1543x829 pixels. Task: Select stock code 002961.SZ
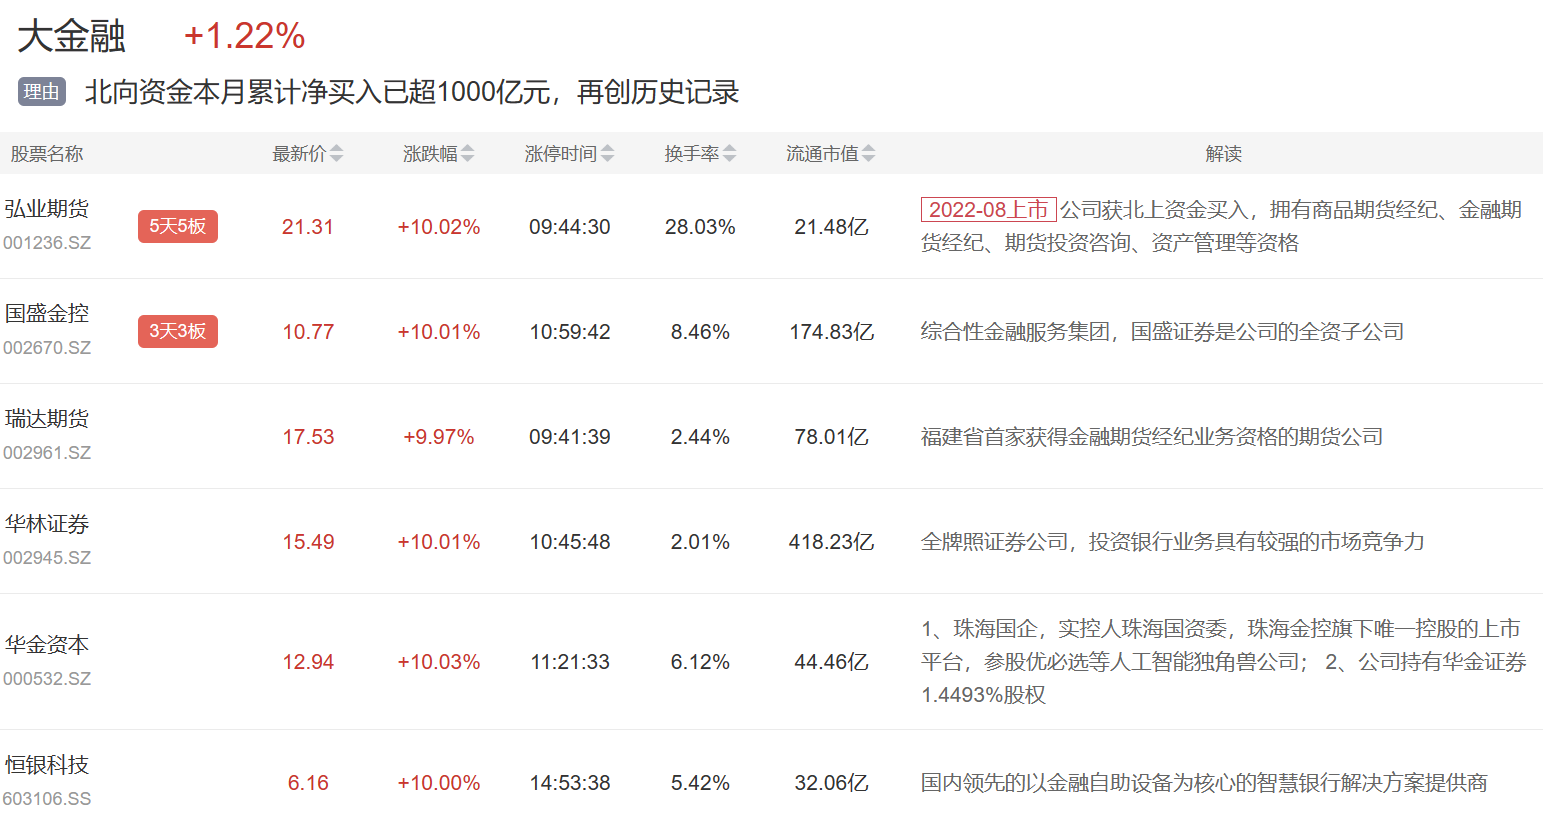[47, 453]
